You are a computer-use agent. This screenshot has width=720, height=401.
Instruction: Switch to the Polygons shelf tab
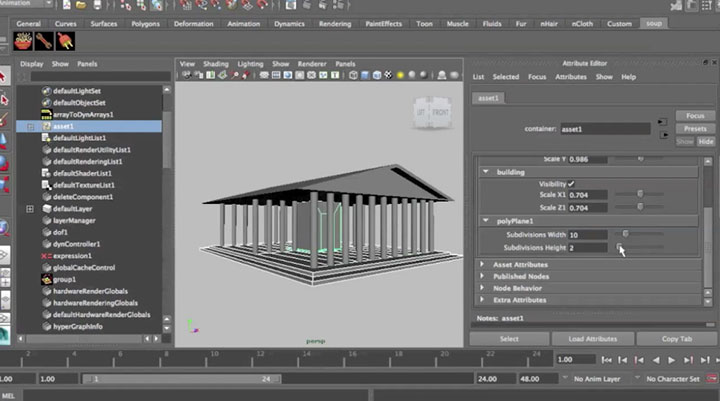tap(146, 24)
